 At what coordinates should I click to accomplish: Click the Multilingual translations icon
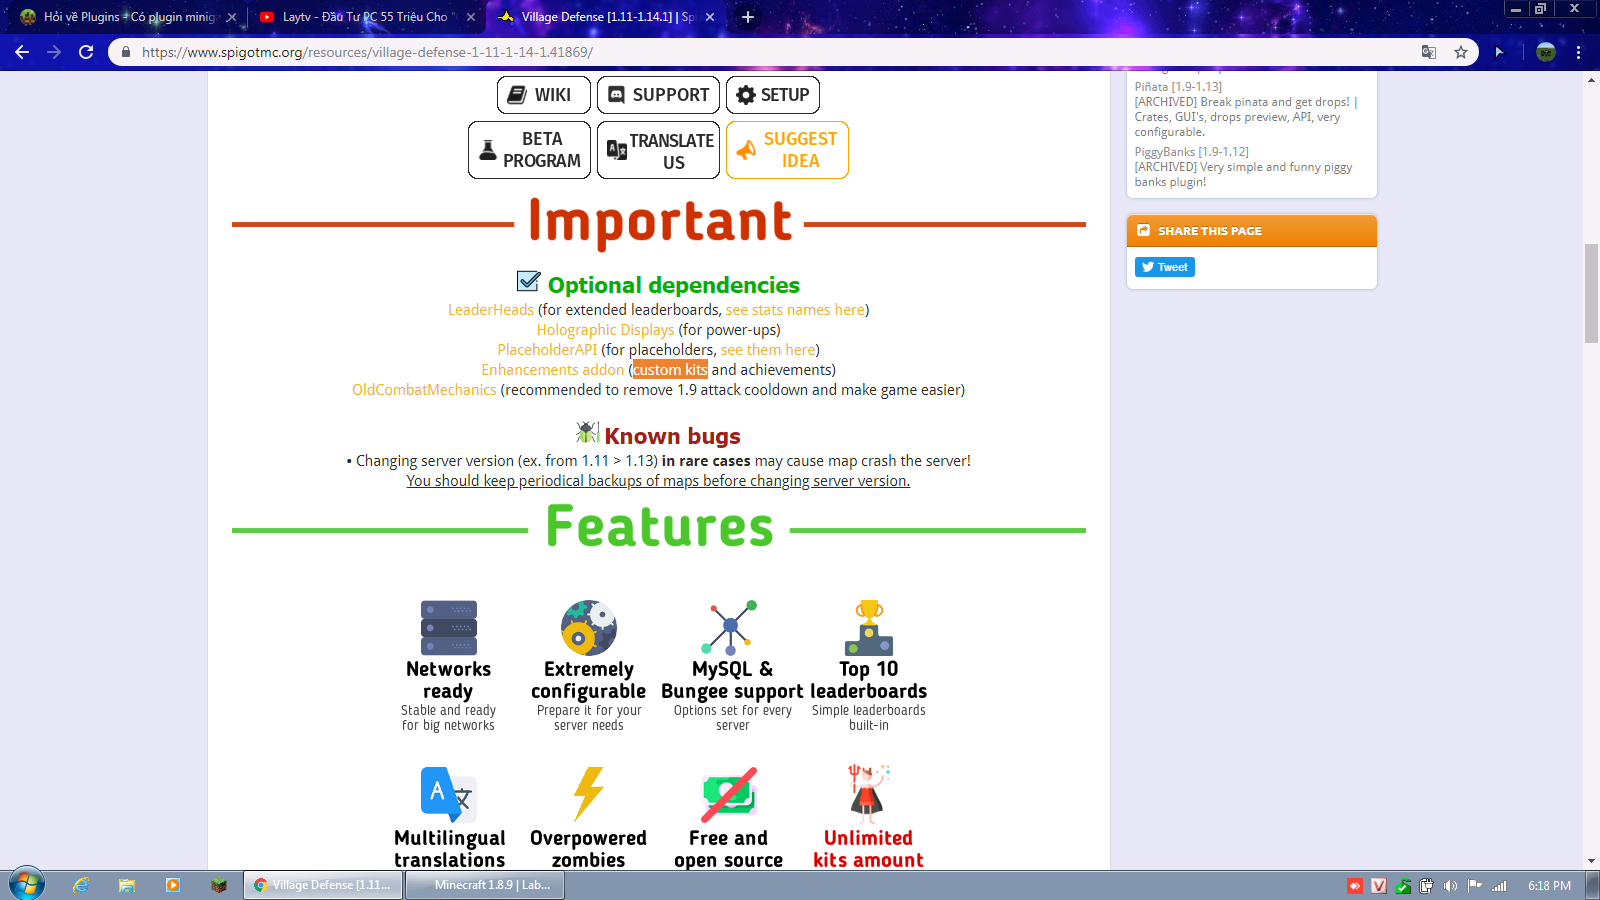tap(449, 795)
